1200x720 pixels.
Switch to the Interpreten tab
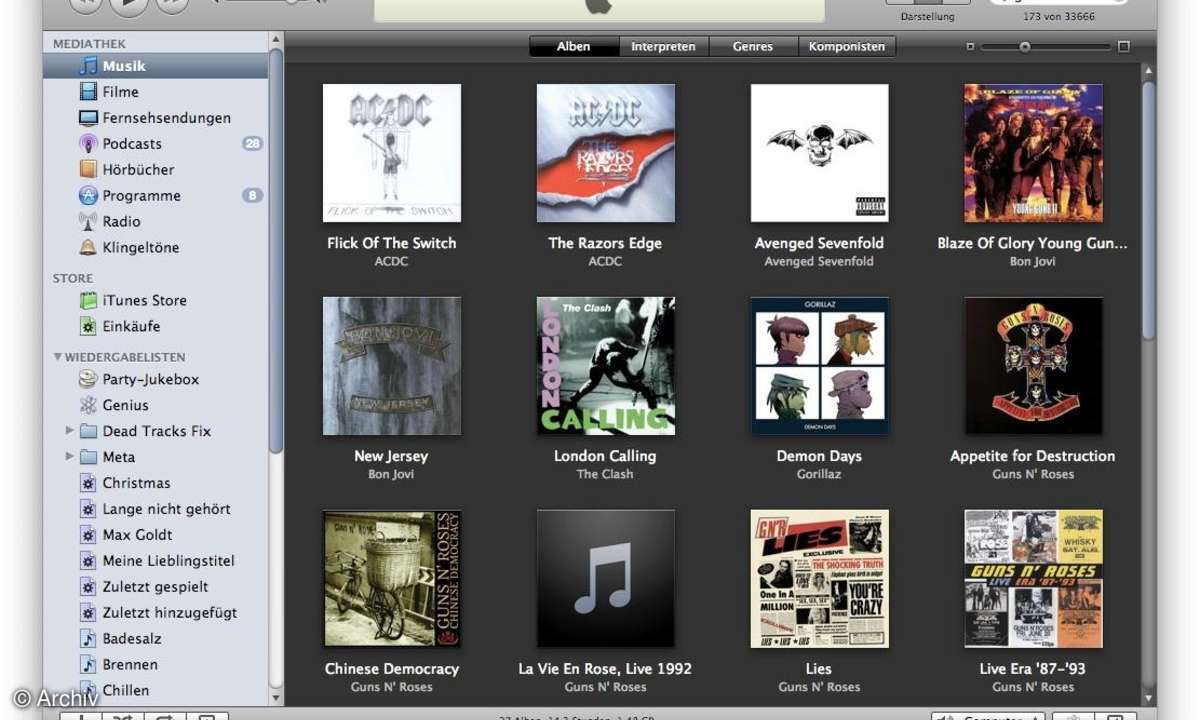click(663, 46)
